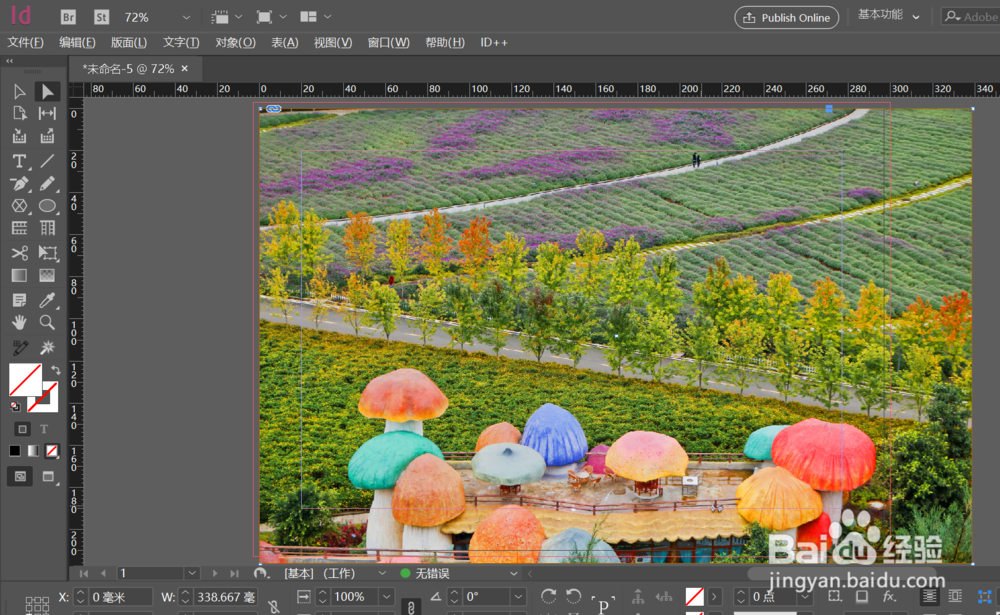Open the 版面(L) menu
Viewport: 1000px width, 615px height.
[x=129, y=42]
